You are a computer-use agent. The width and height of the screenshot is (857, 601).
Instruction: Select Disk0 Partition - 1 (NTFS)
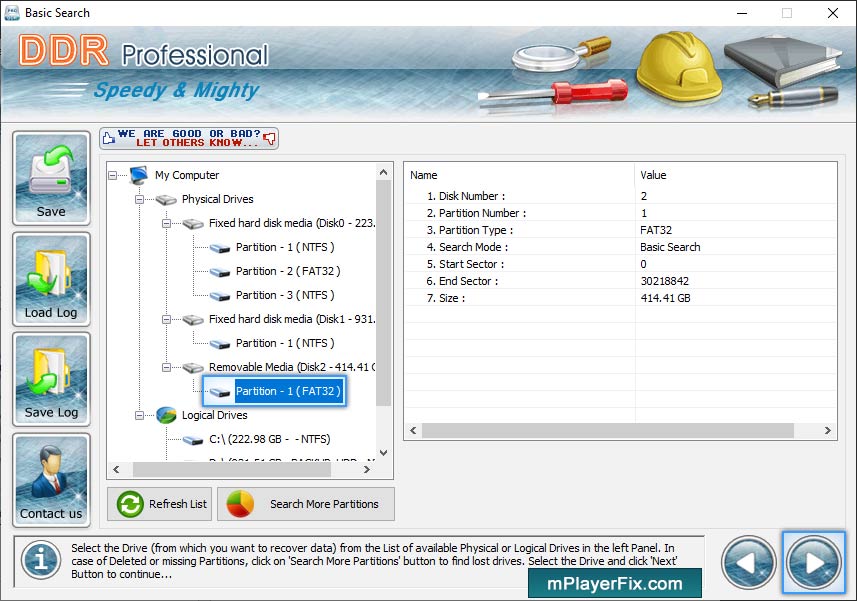[x=285, y=248]
